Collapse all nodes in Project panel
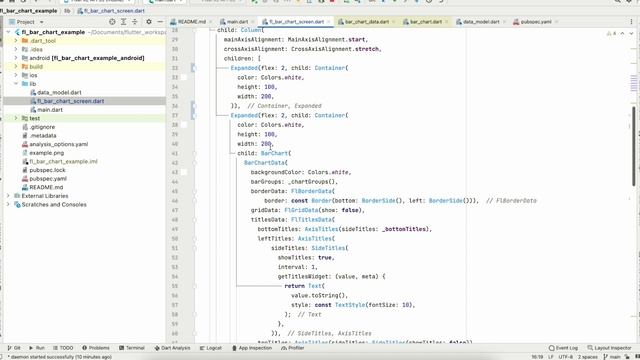 [135, 22]
